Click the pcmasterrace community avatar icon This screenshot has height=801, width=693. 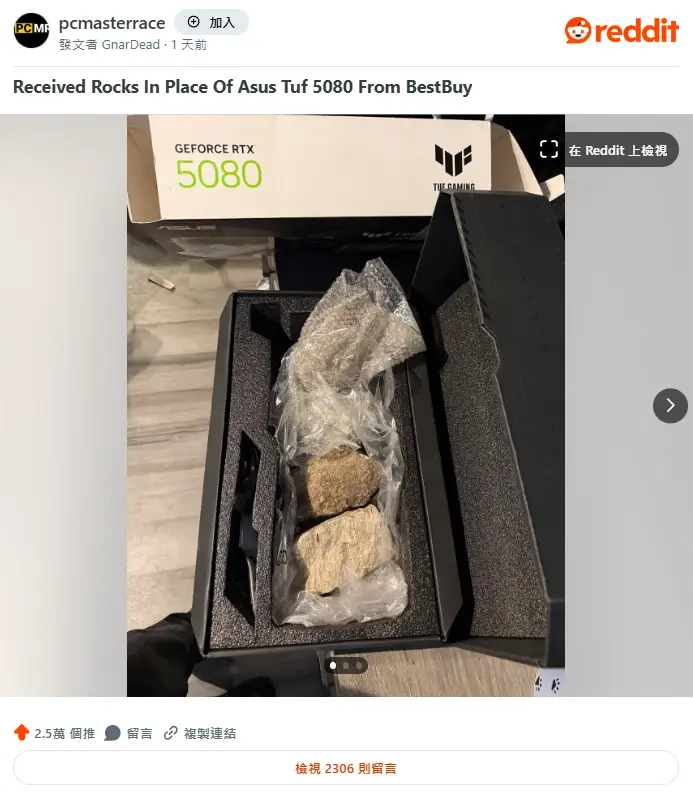(31, 31)
